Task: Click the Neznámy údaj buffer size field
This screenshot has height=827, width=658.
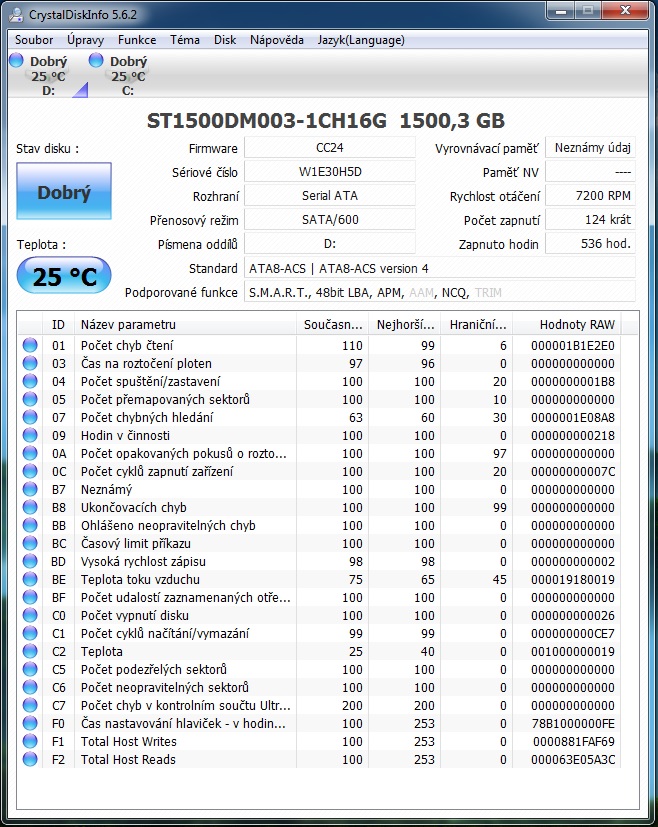Action: [590, 148]
